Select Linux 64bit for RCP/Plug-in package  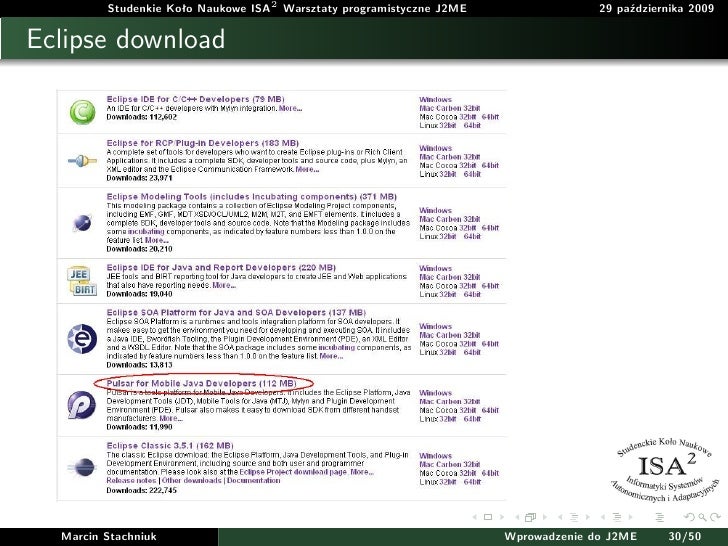click(x=472, y=174)
